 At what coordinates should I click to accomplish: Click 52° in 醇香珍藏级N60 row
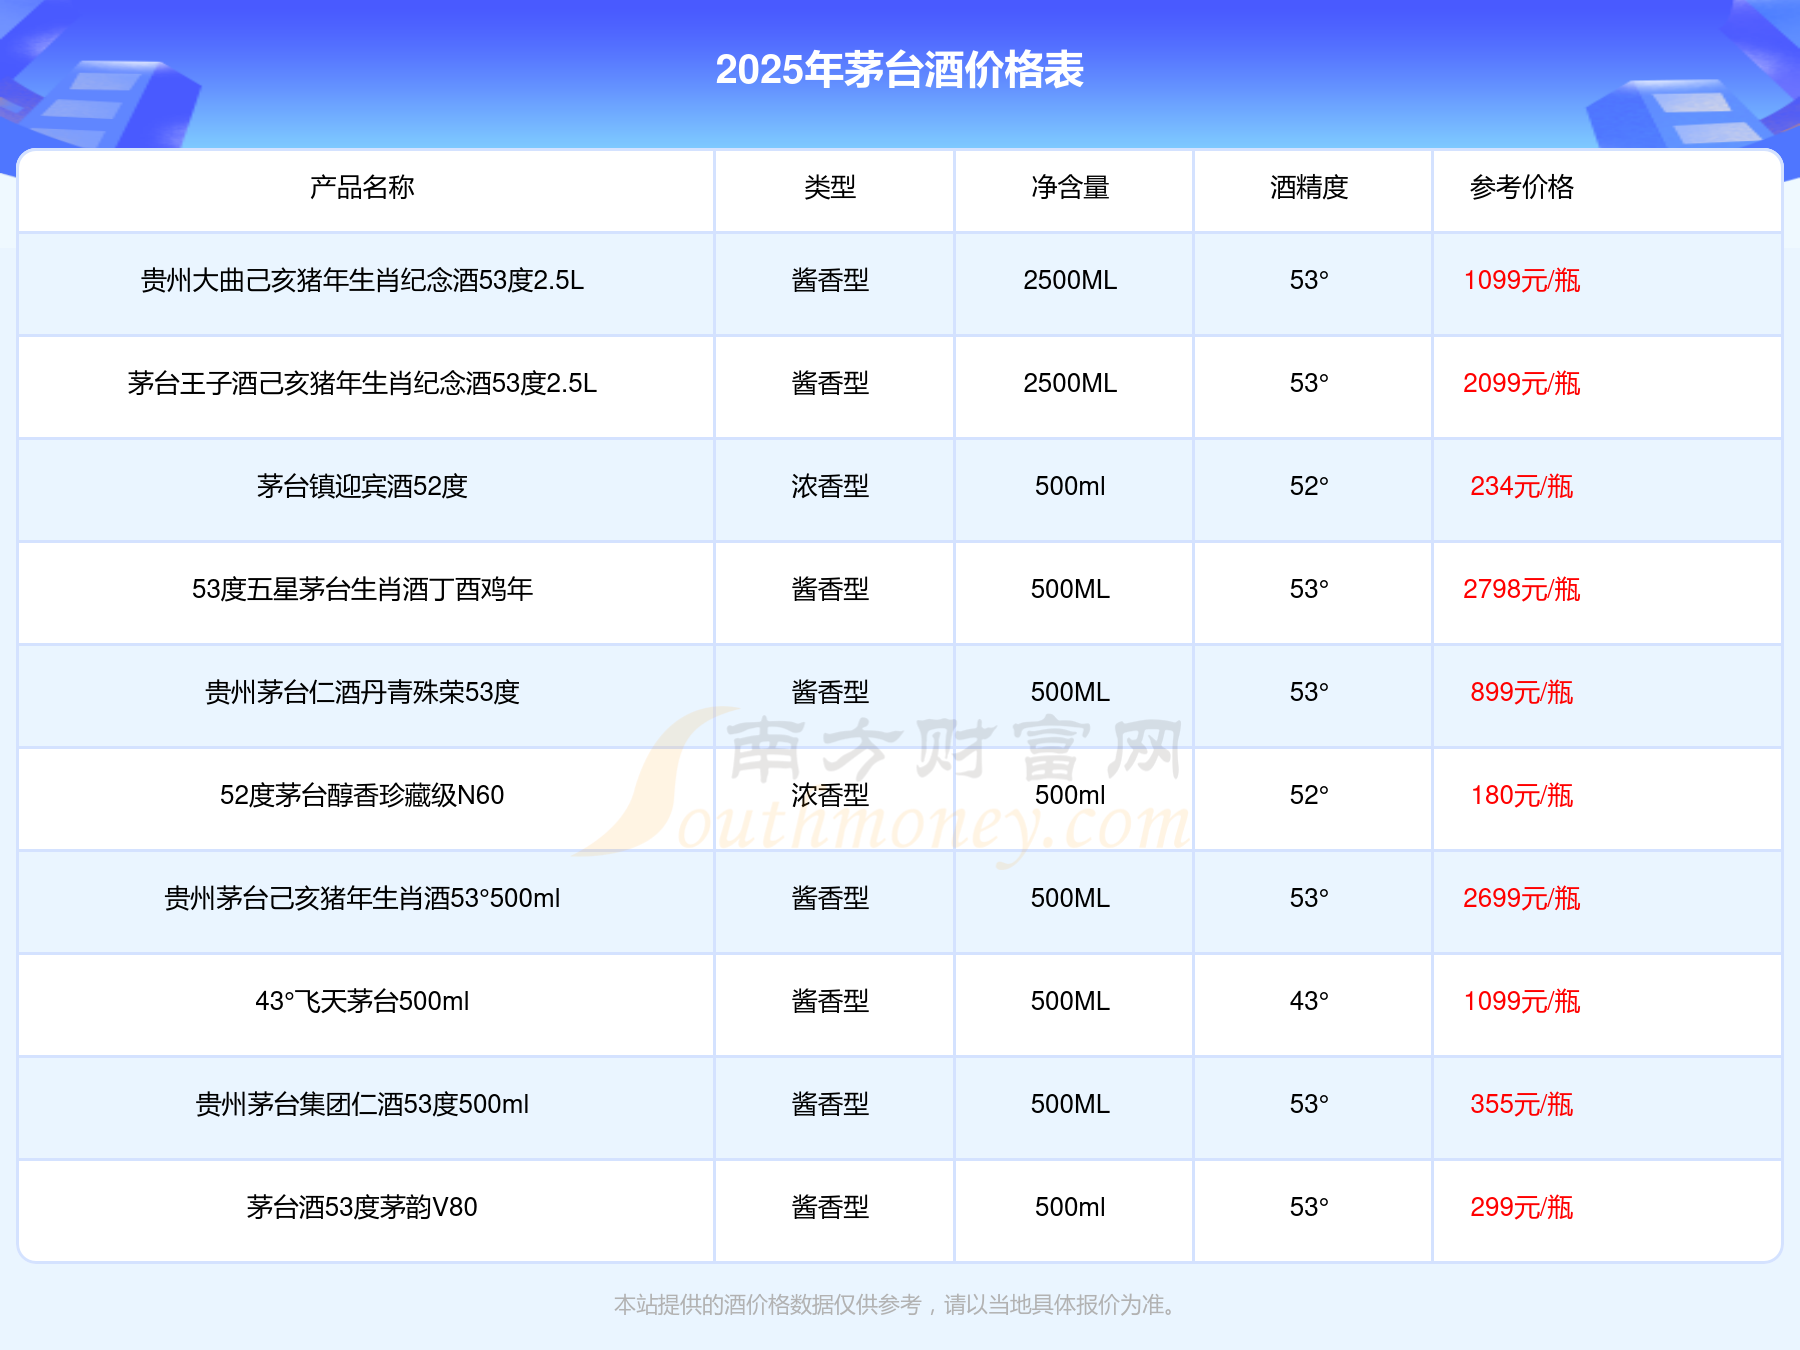point(1309,795)
